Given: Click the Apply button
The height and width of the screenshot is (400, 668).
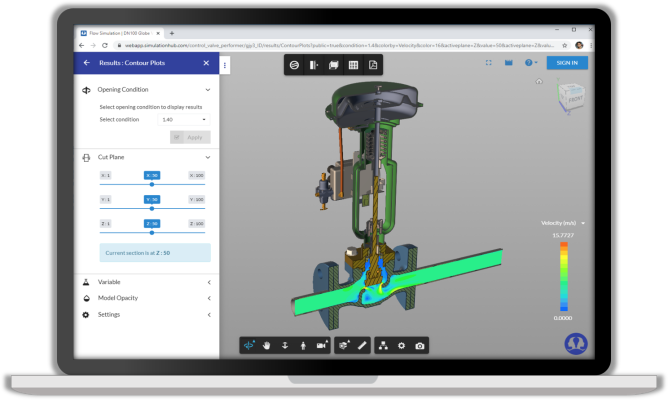Looking at the screenshot, I should [x=190, y=137].
